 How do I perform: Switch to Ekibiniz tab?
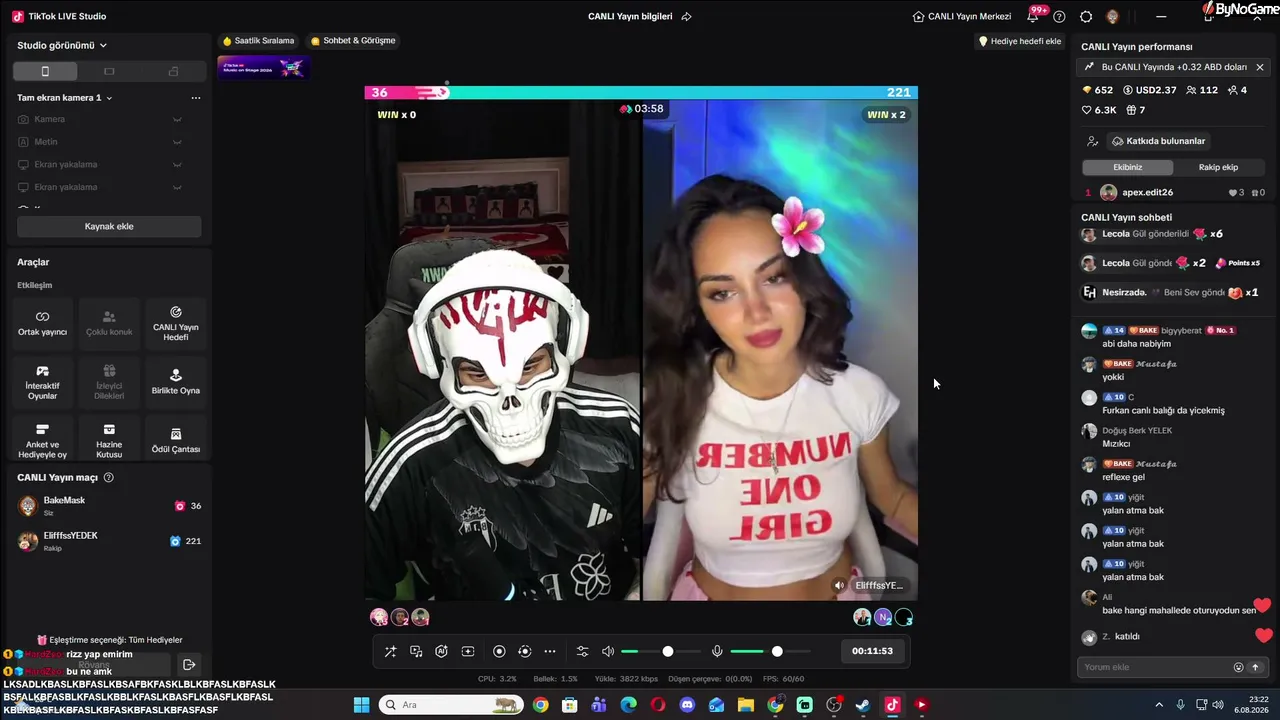tap(1127, 167)
